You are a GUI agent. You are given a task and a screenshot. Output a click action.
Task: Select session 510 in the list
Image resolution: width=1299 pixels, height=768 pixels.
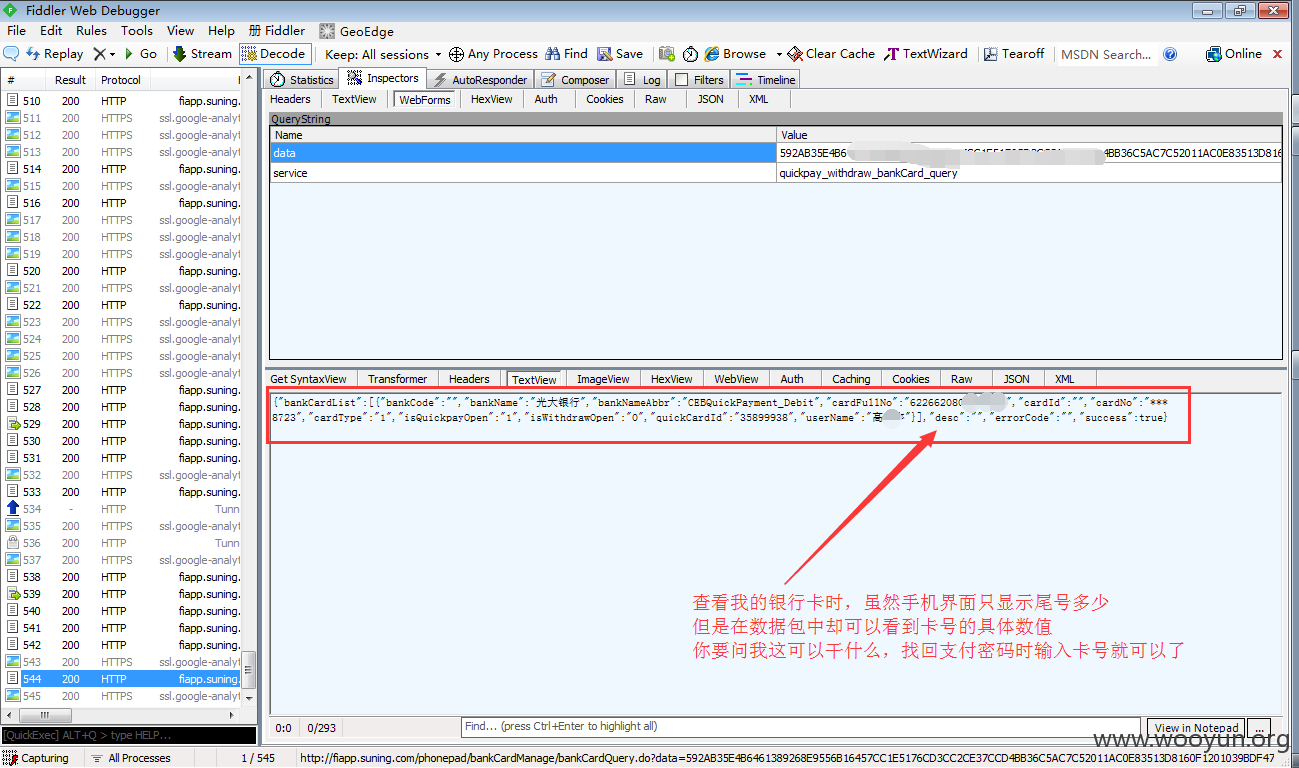tap(121, 101)
